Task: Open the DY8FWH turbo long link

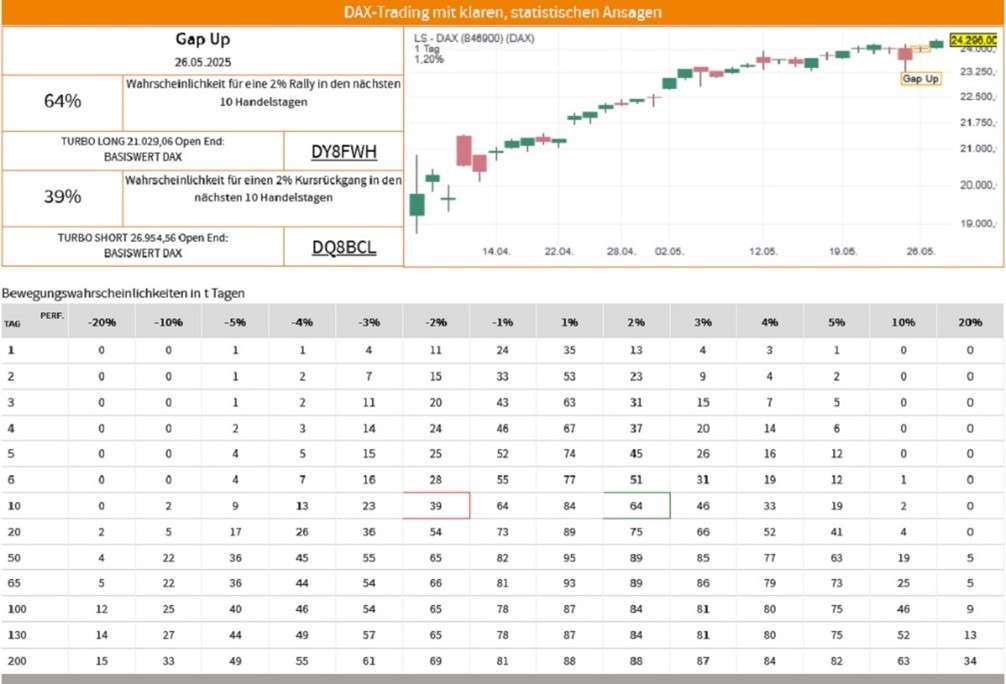Action: tap(344, 151)
